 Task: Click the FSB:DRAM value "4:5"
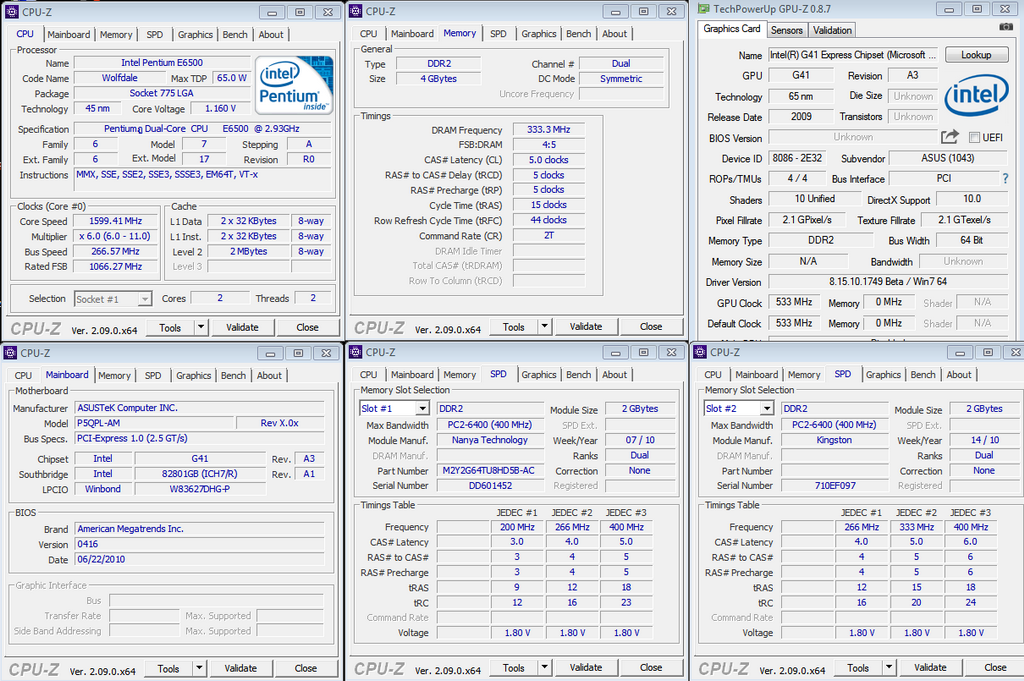[x=549, y=144]
